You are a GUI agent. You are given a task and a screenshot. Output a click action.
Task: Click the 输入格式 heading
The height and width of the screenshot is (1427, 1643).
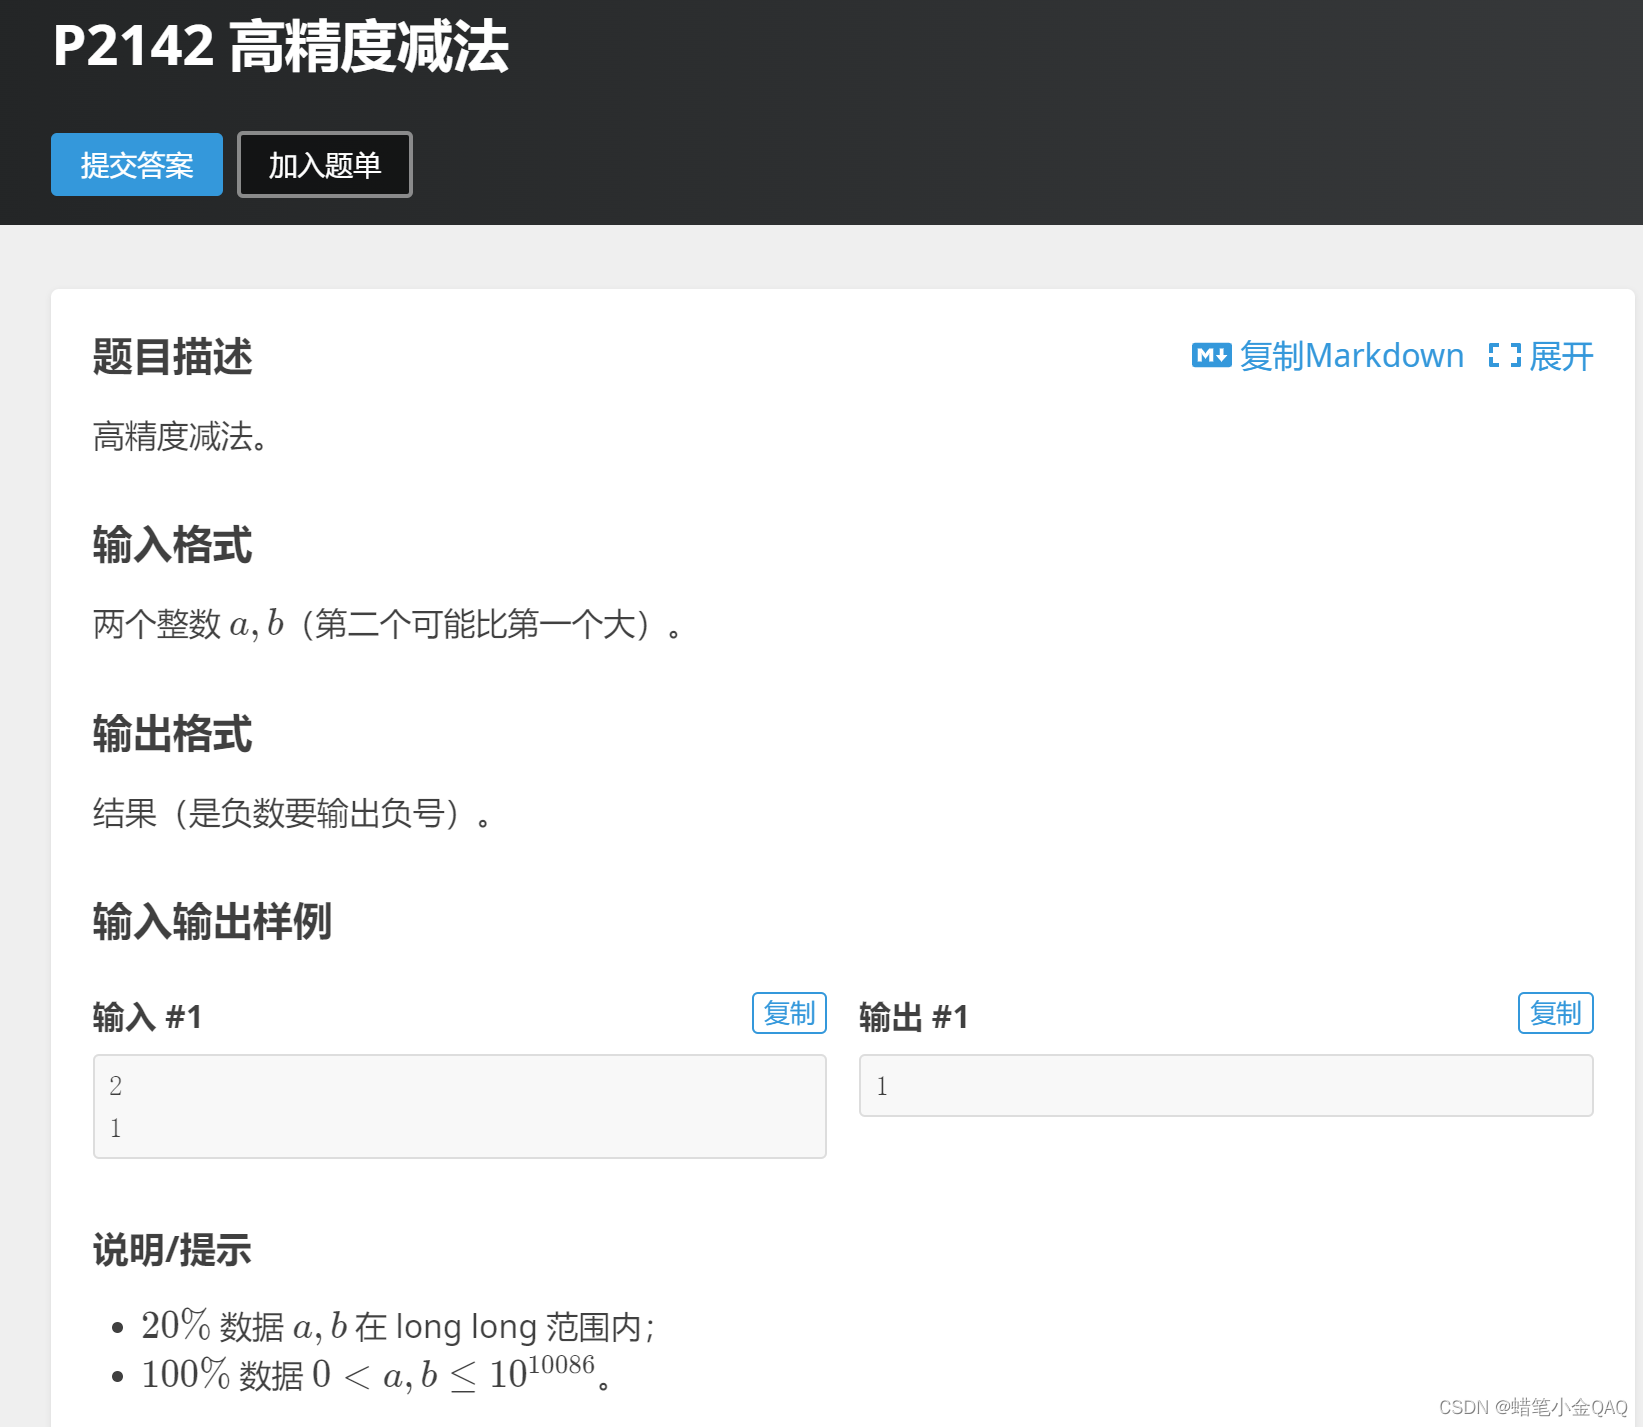tap(172, 545)
